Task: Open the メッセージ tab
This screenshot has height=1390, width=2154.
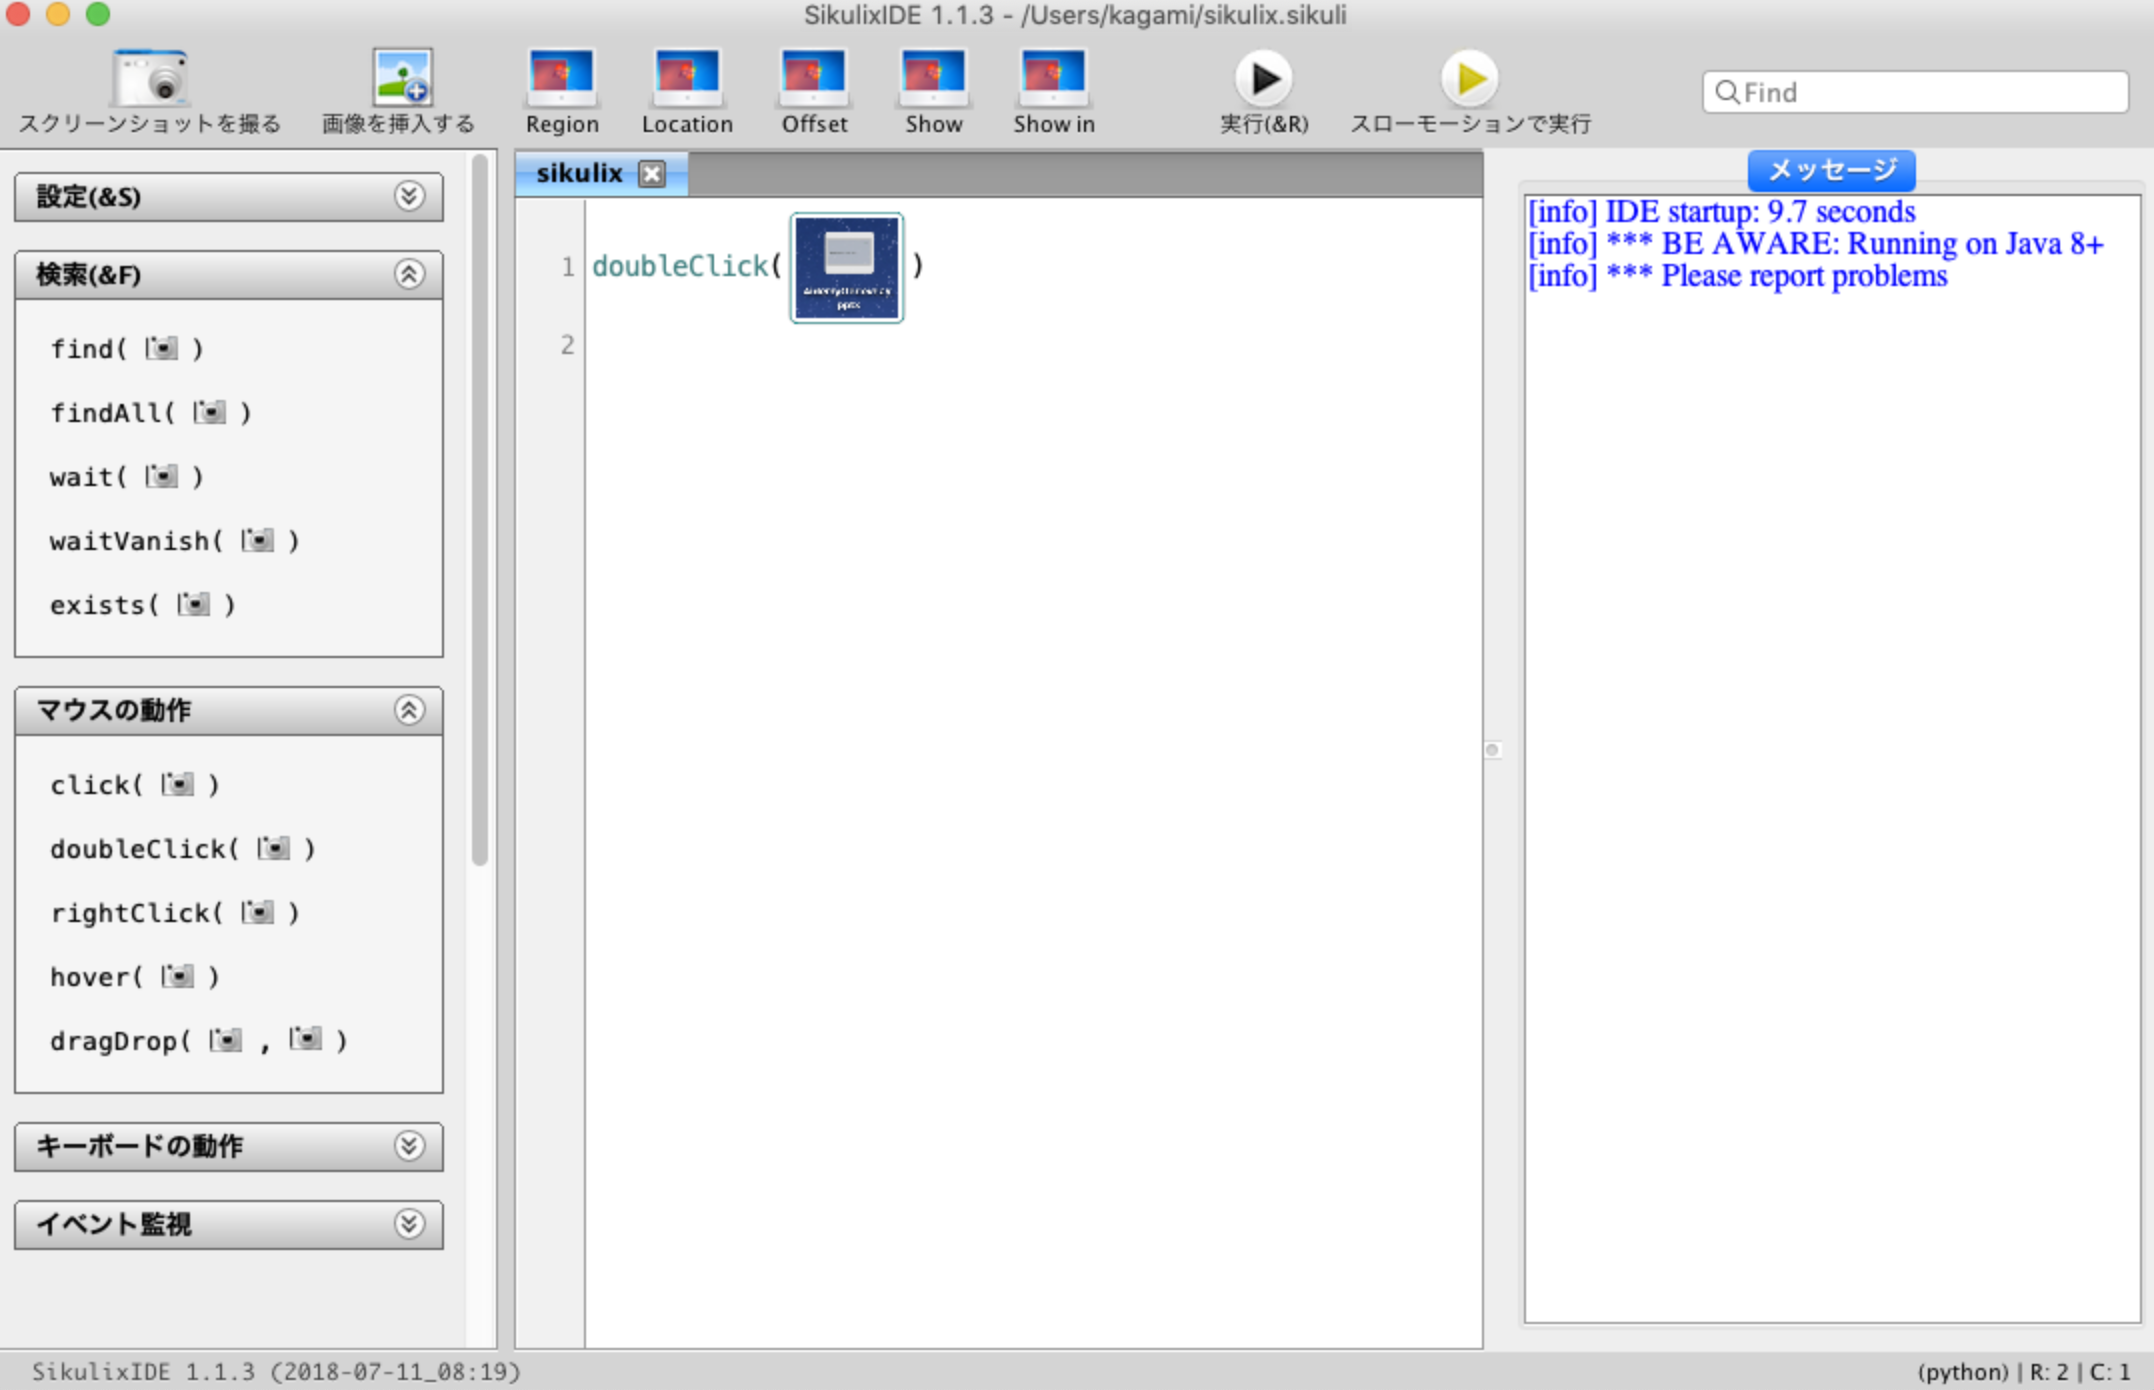Action: [1831, 168]
